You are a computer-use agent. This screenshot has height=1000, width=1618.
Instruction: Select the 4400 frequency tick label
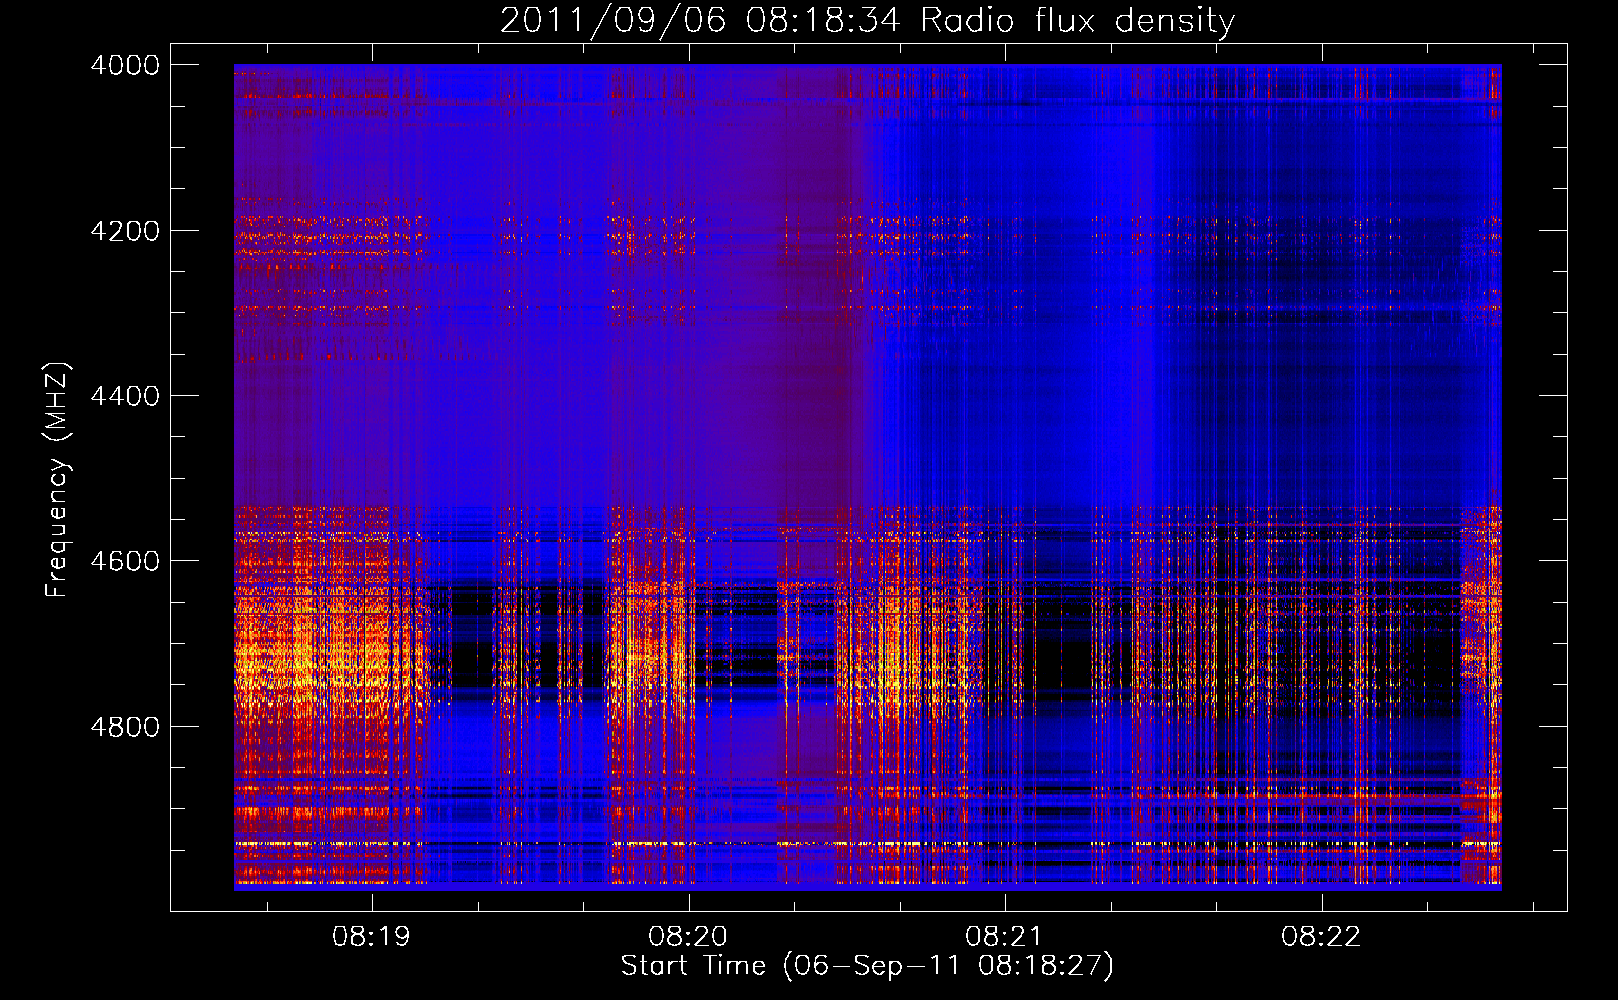pos(125,396)
